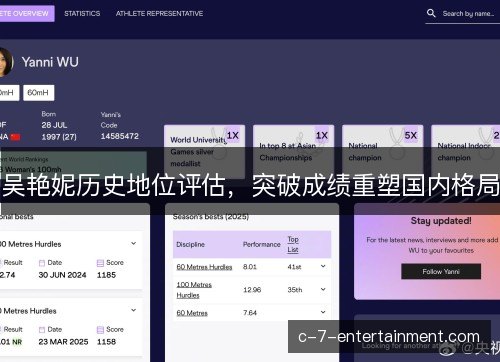Click the 23 MAR 2025 date value
Image resolution: width=500 pixels, height=362 pixels.
(63, 342)
